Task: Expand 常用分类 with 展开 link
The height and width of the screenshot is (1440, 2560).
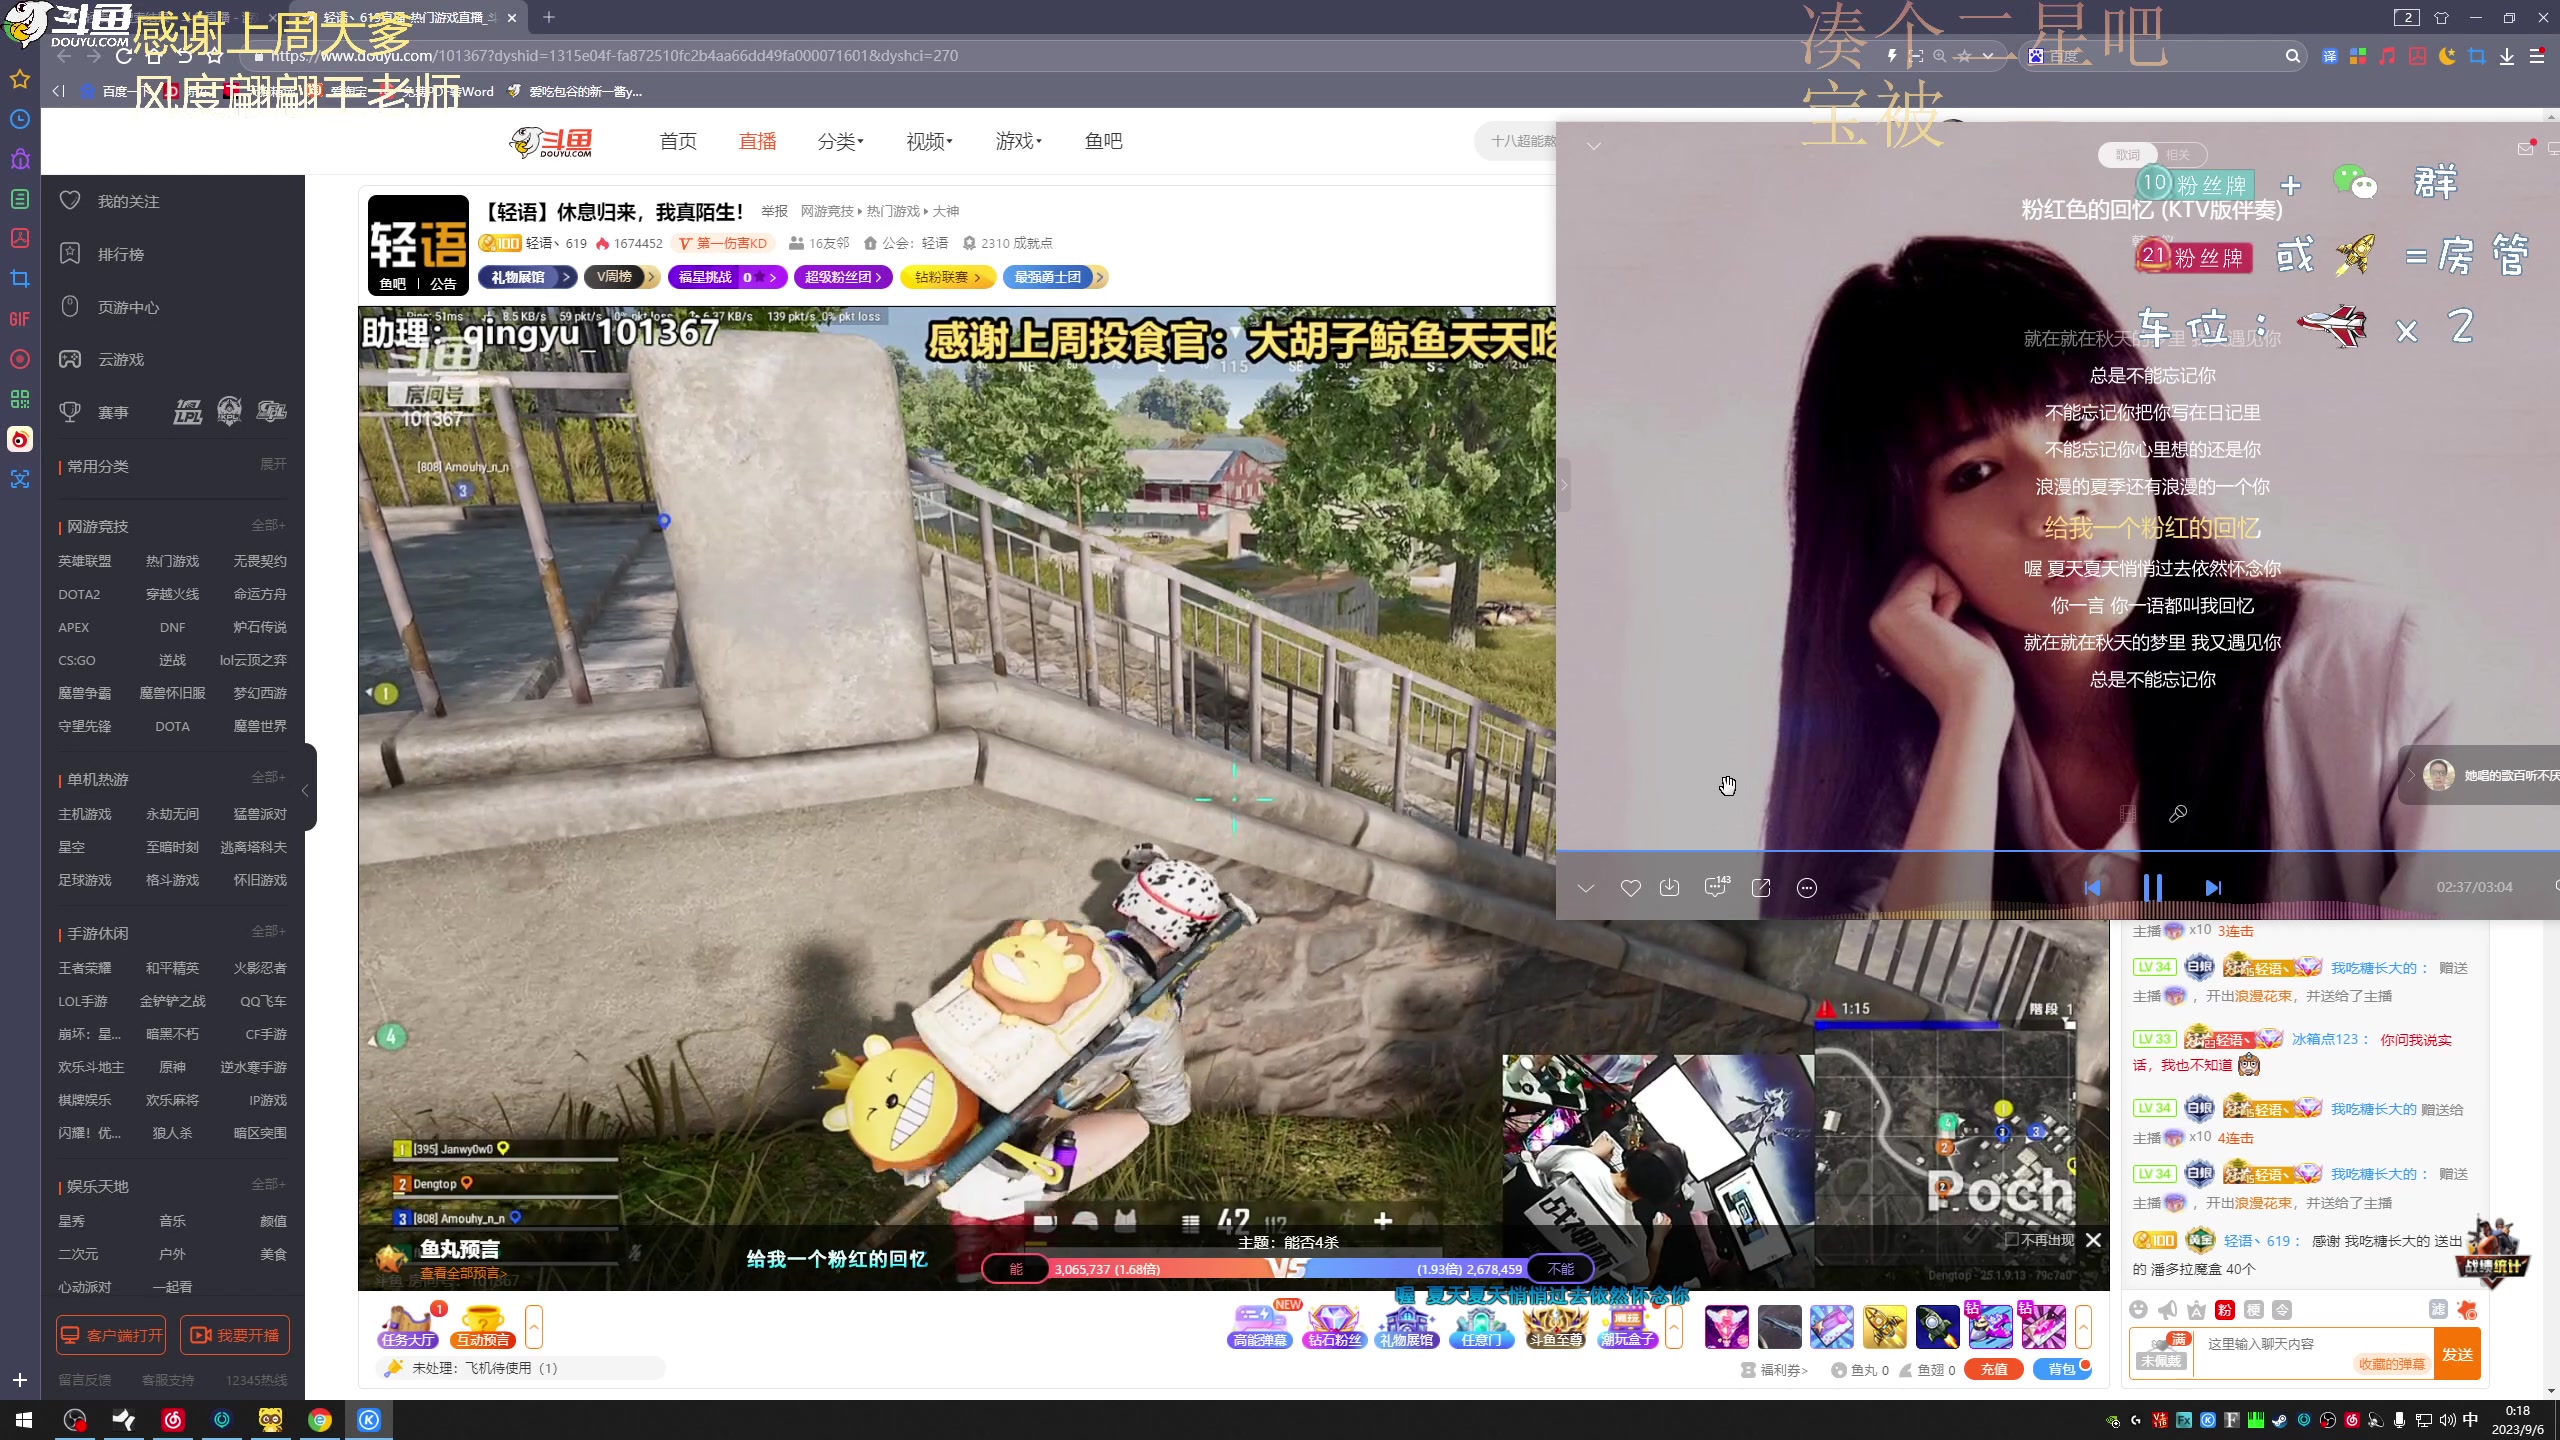Action: [273, 464]
